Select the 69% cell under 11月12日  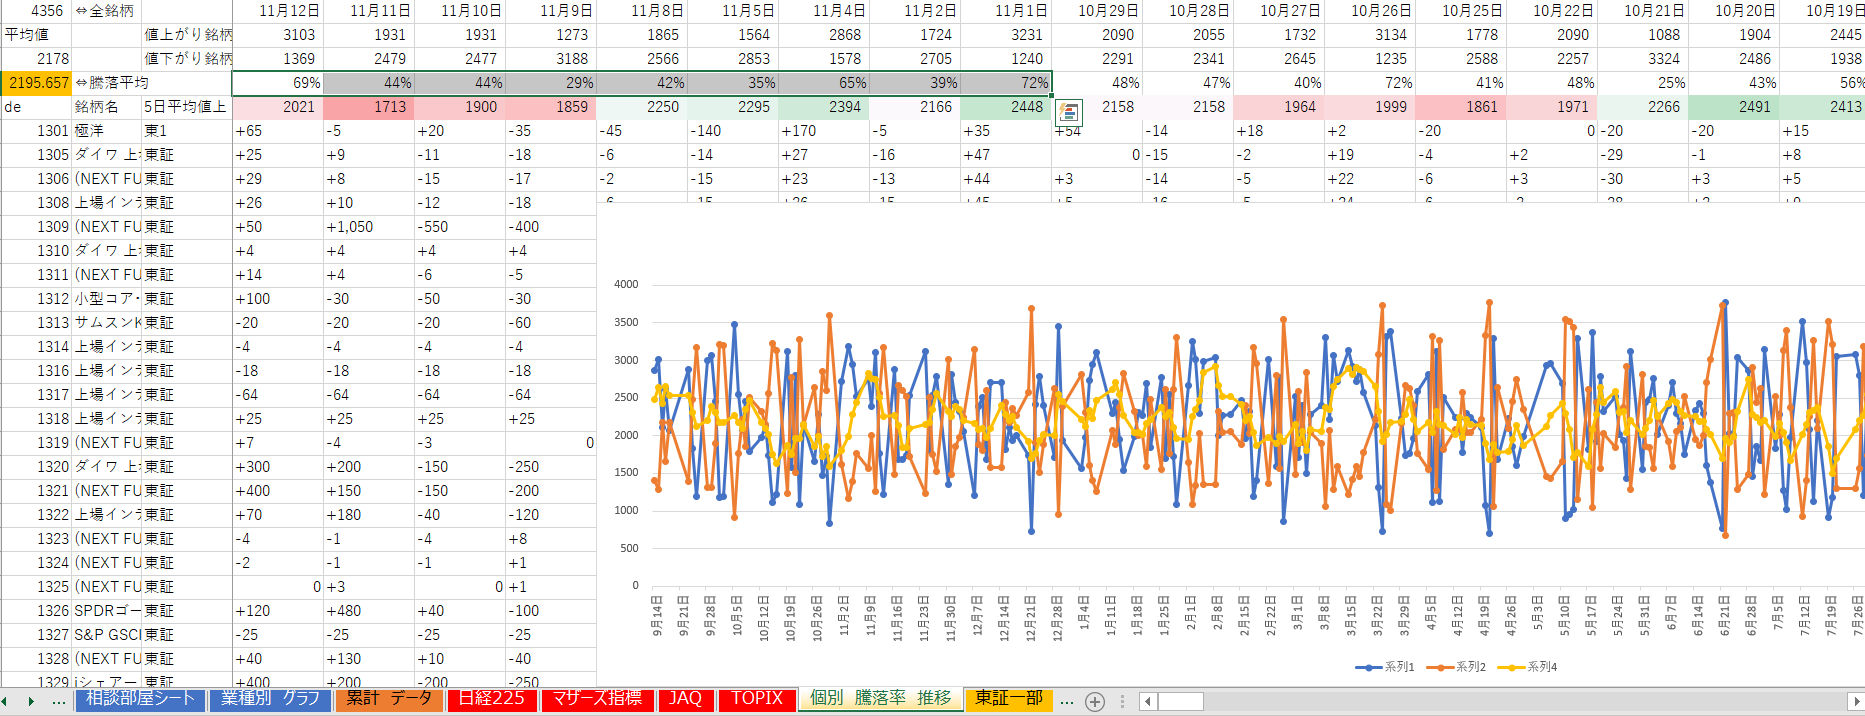pyautogui.click(x=278, y=83)
